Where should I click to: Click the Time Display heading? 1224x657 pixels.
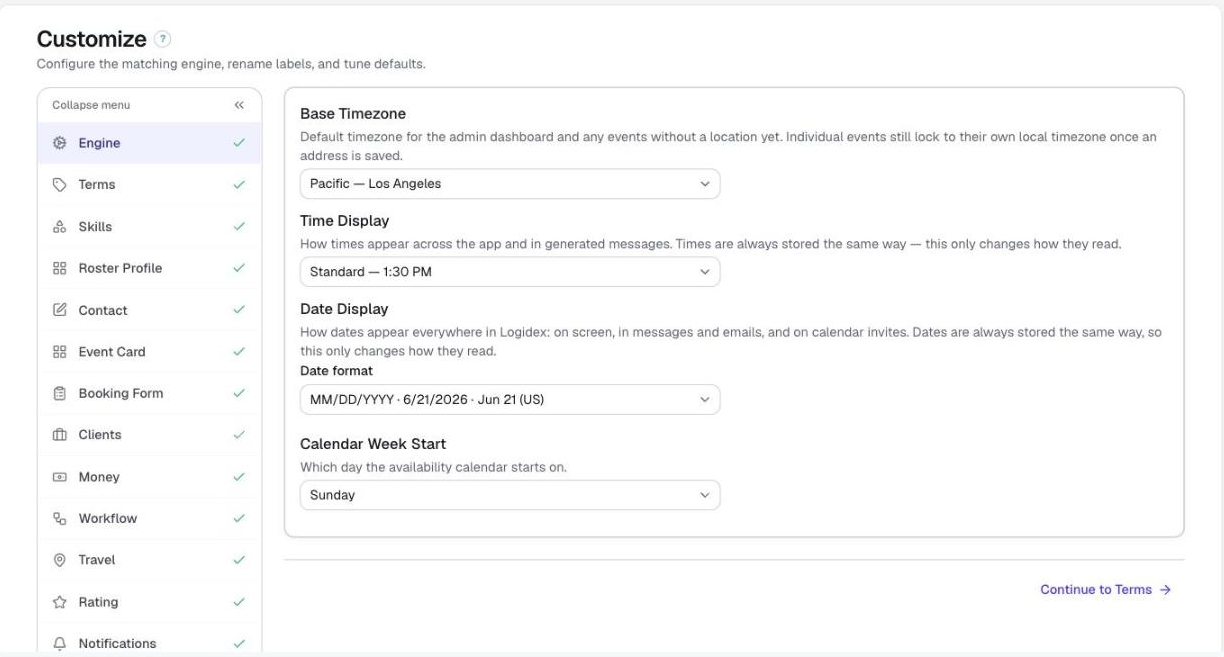[x=345, y=221]
